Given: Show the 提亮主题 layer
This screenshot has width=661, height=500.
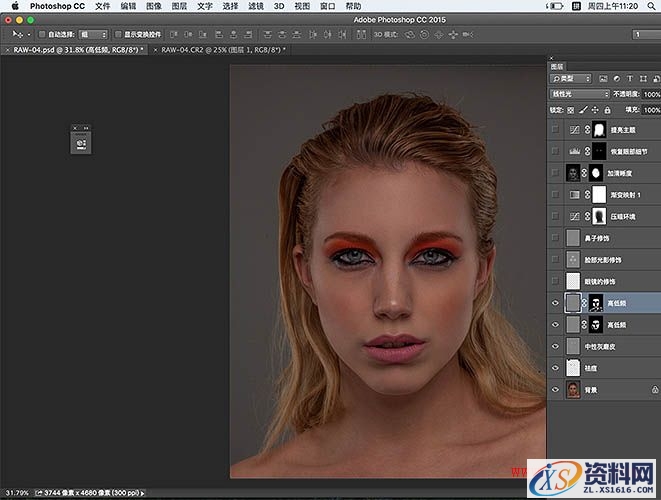Looking at the screenshot, I should (556, 129).
